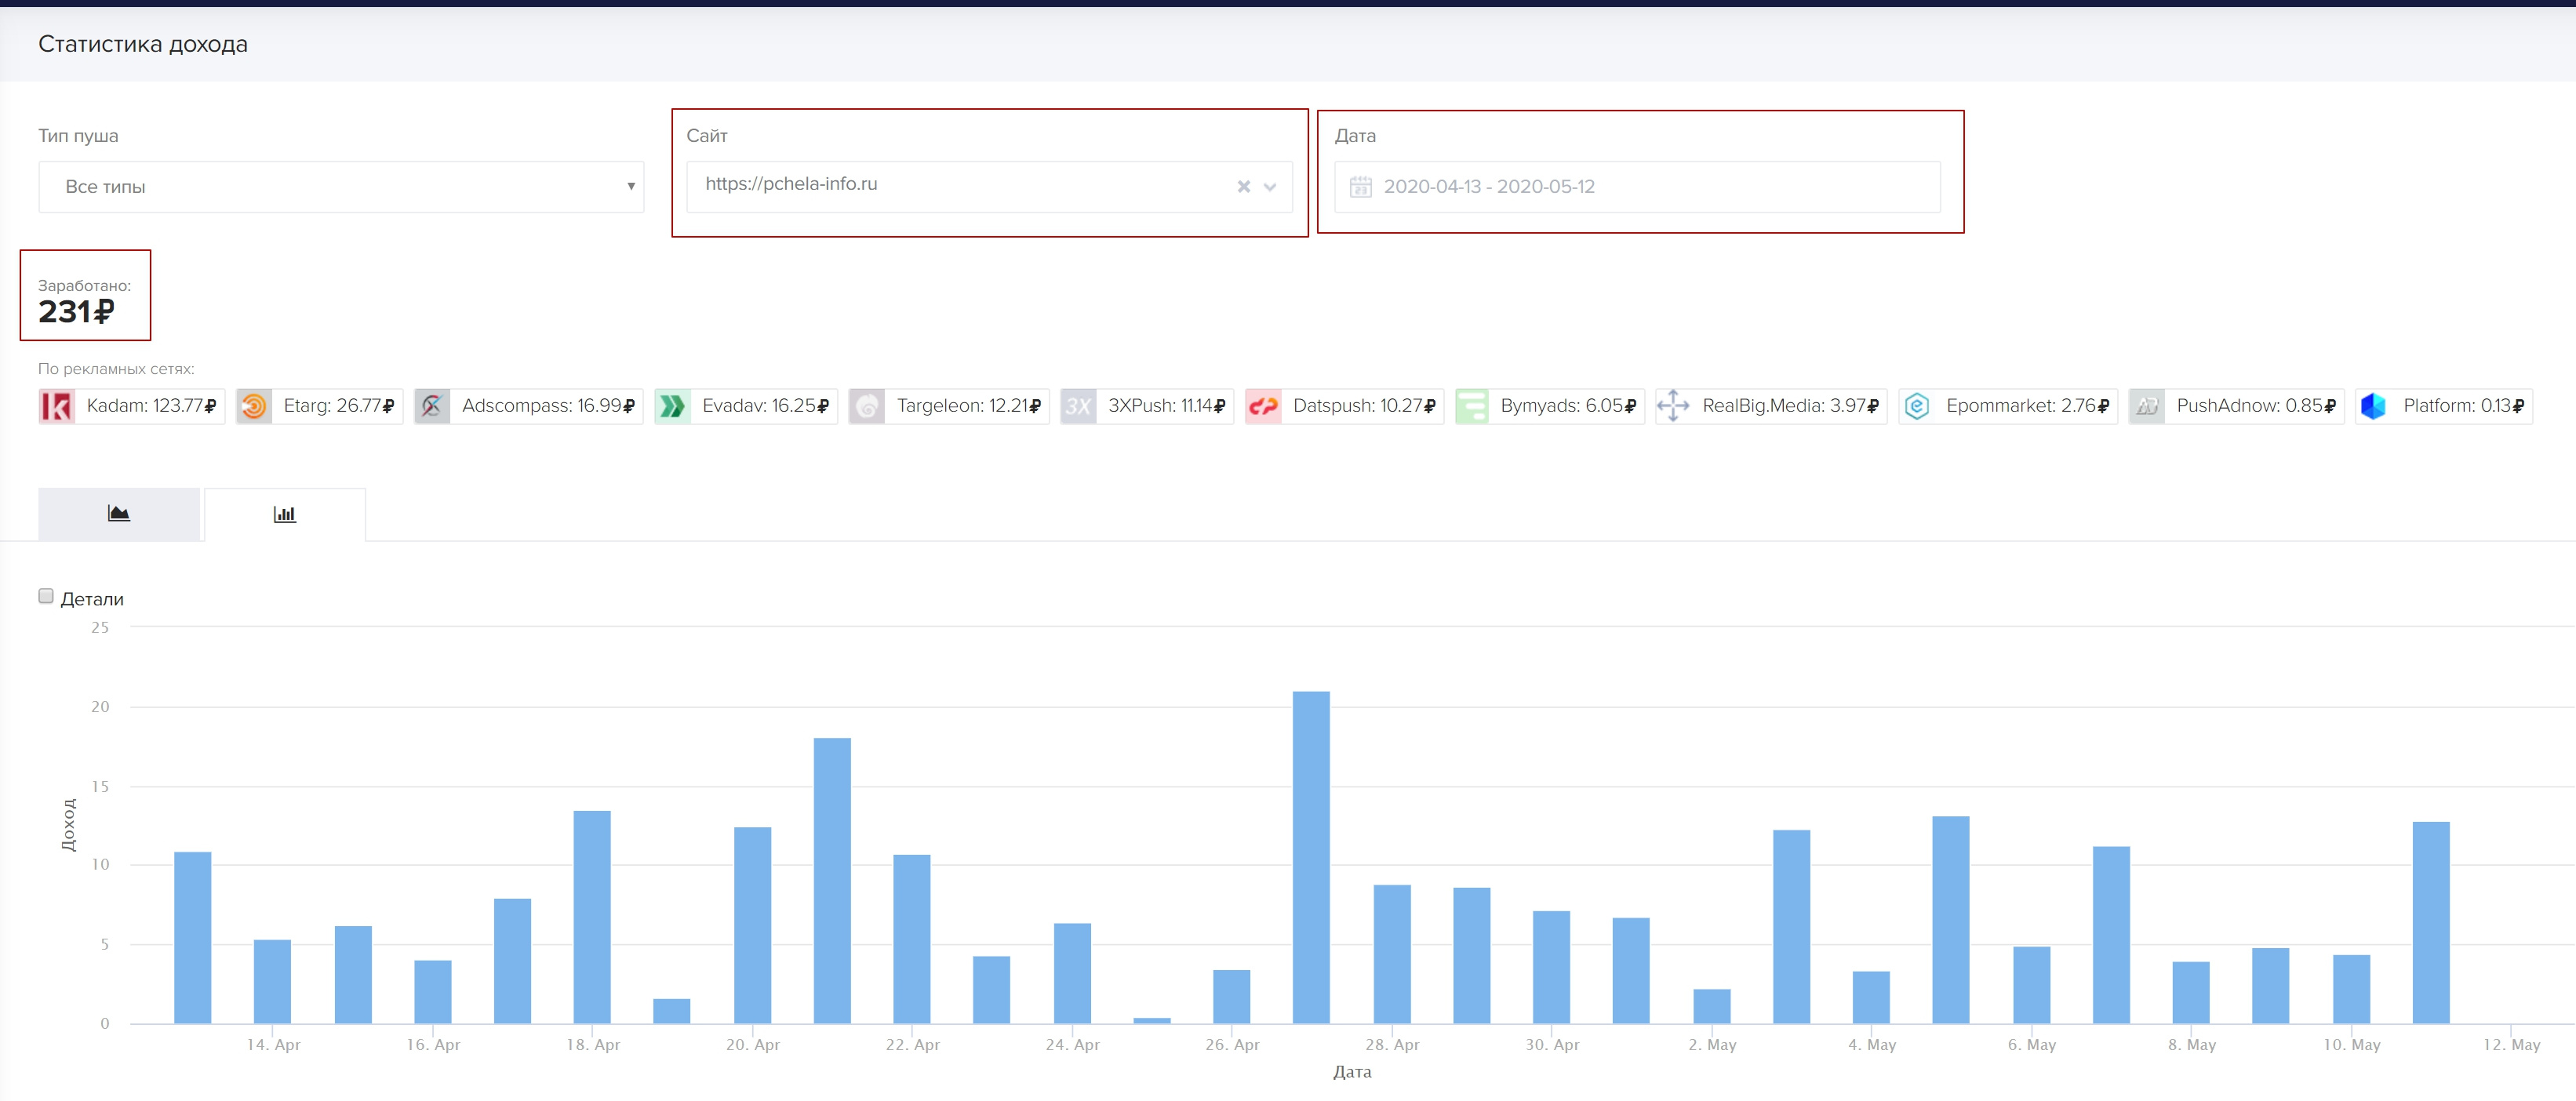Enable the Детали checkbox

pos(46,596)
